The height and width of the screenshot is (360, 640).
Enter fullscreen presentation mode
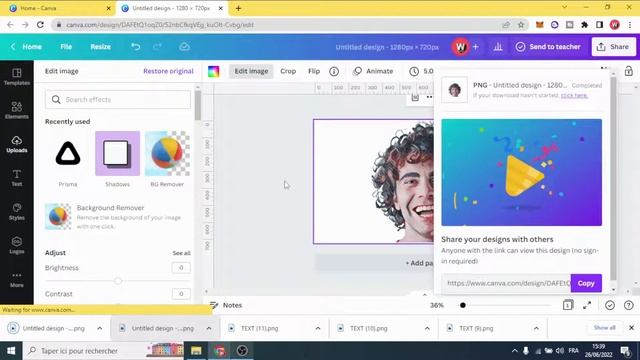[587, 305]
